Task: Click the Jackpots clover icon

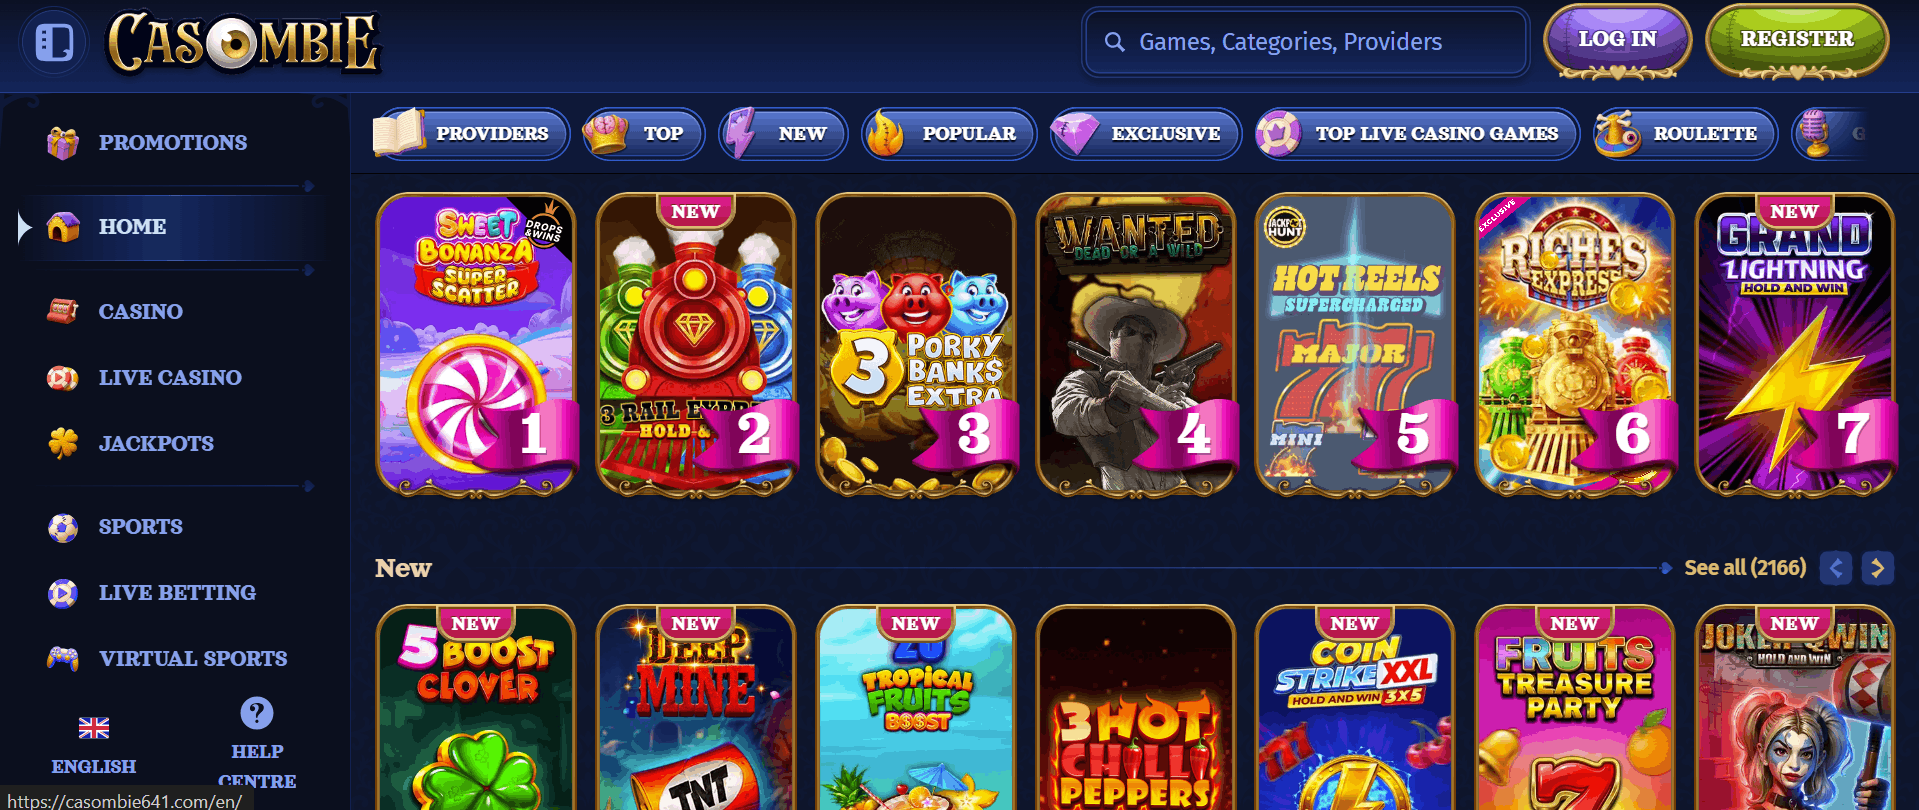Action: pyautogui.click(x=63, y=443)
